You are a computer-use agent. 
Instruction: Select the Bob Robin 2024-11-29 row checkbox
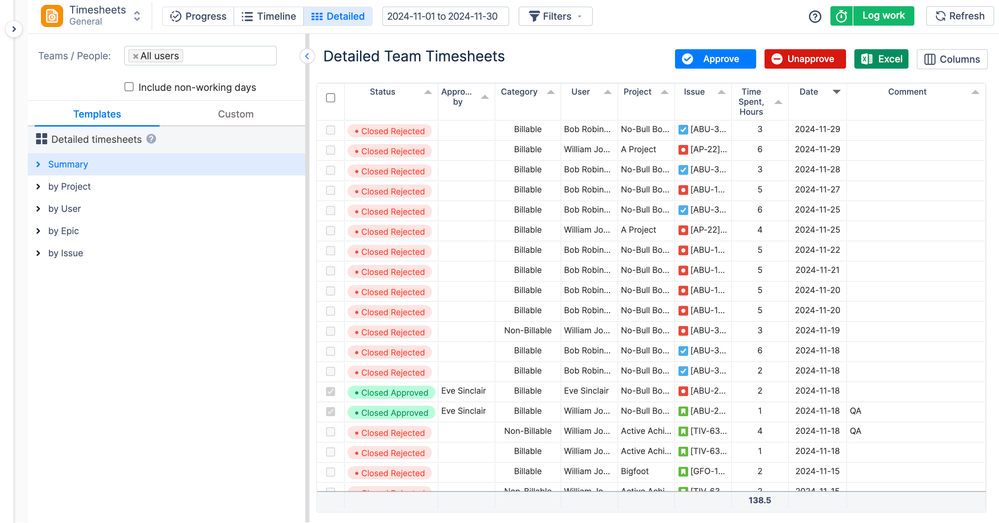pos(331,130)
